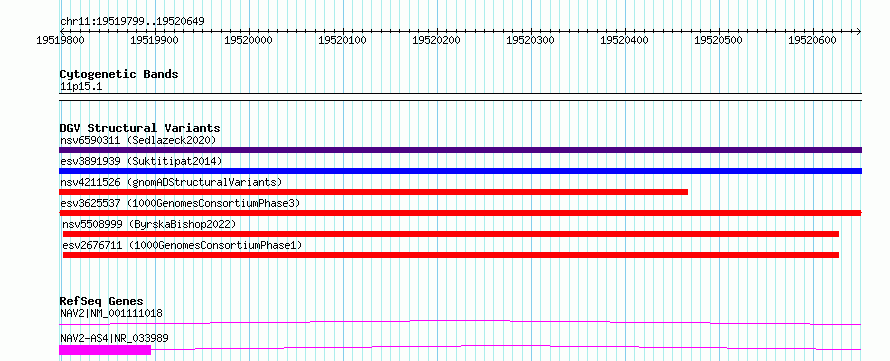Click the chr11:19519799..19520649 coordinates text

[132, 22]
